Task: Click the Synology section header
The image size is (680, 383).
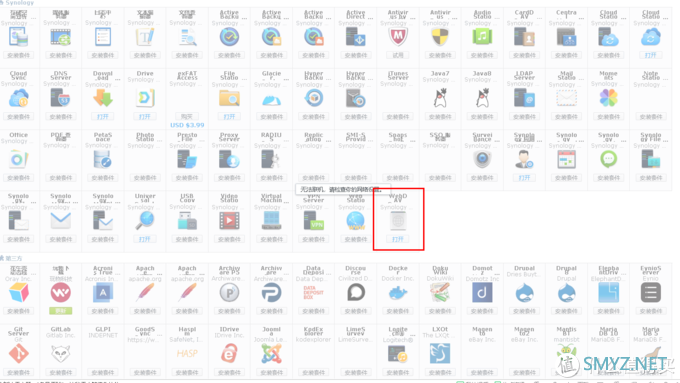Action: (19, 3)
